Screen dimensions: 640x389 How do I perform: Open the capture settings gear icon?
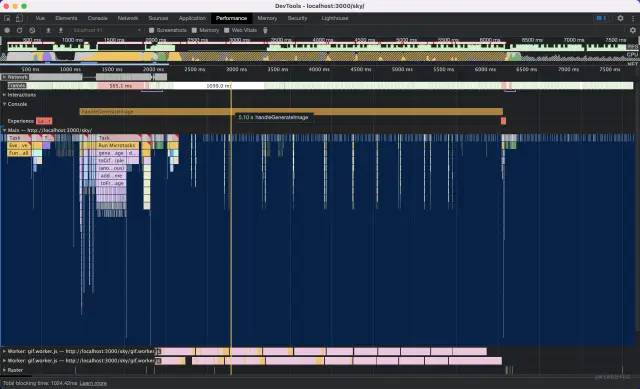pyautogui.click(x=633, y=30)
